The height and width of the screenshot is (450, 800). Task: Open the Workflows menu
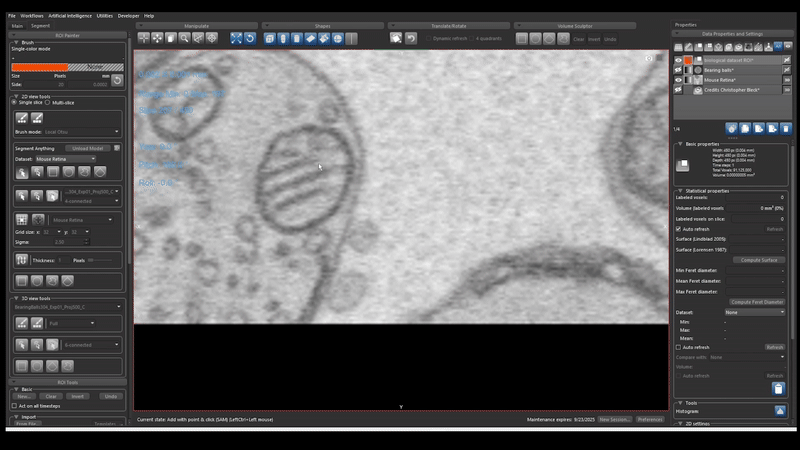point(32,16)
